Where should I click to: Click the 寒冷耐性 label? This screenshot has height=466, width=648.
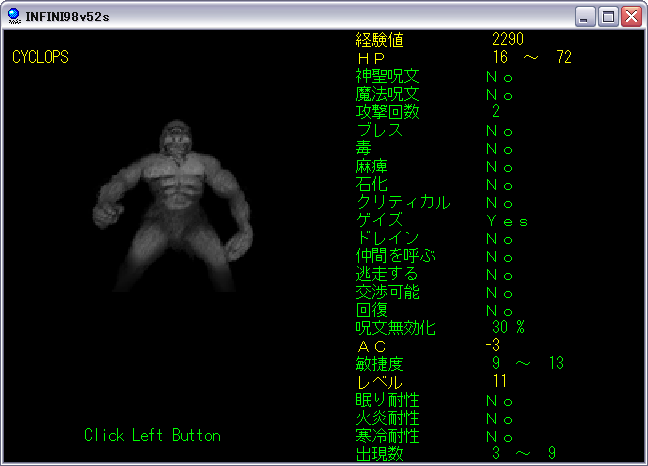pyautogui.click(x=387, y=436)
